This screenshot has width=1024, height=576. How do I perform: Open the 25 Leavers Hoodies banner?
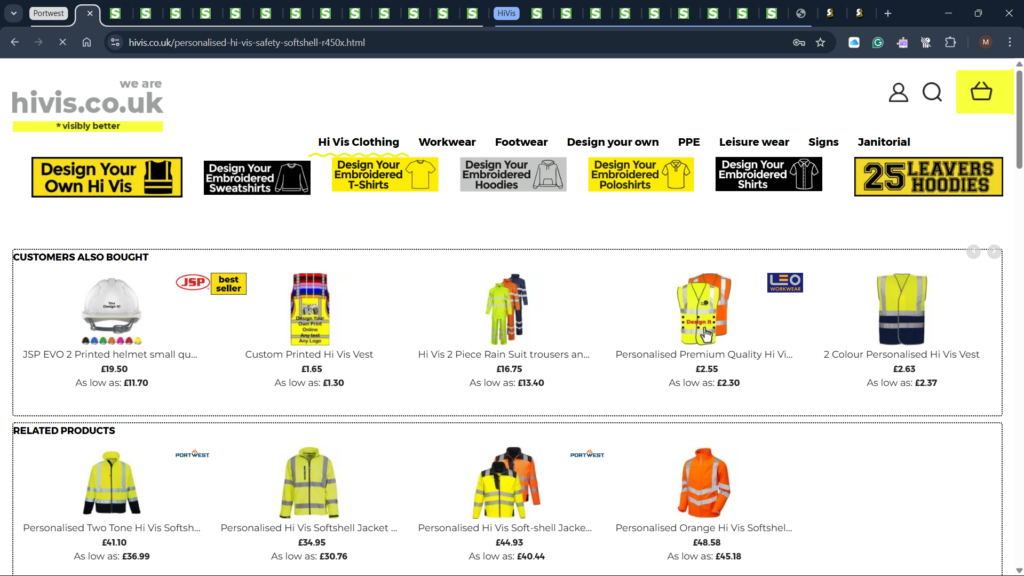(929, 177)
